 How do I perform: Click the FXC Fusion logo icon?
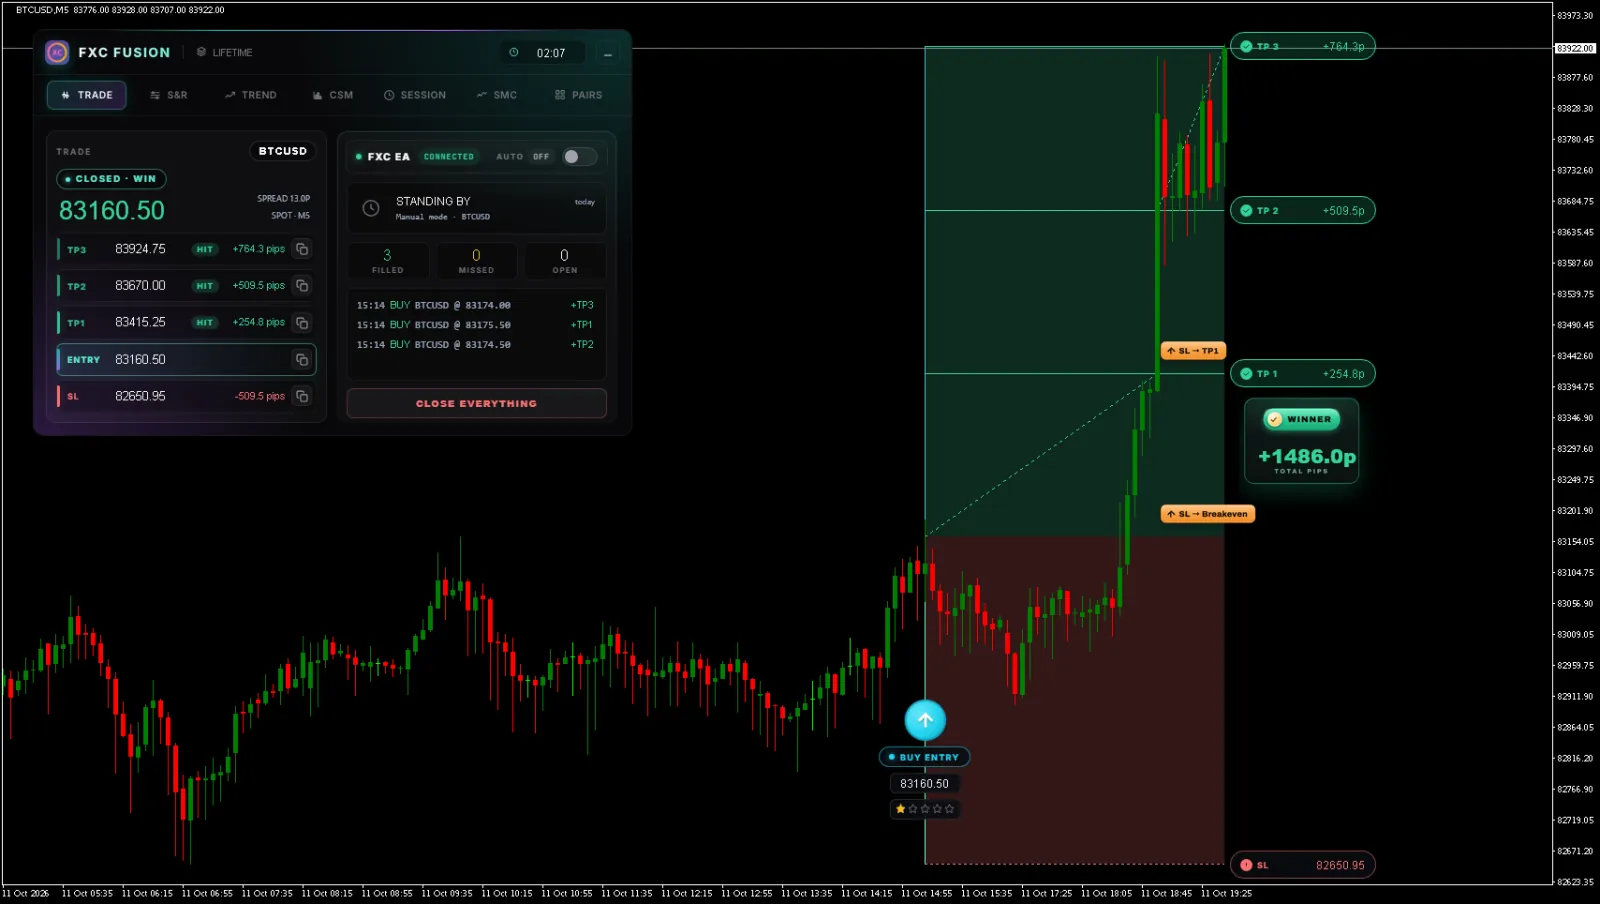tap(57, 52)
